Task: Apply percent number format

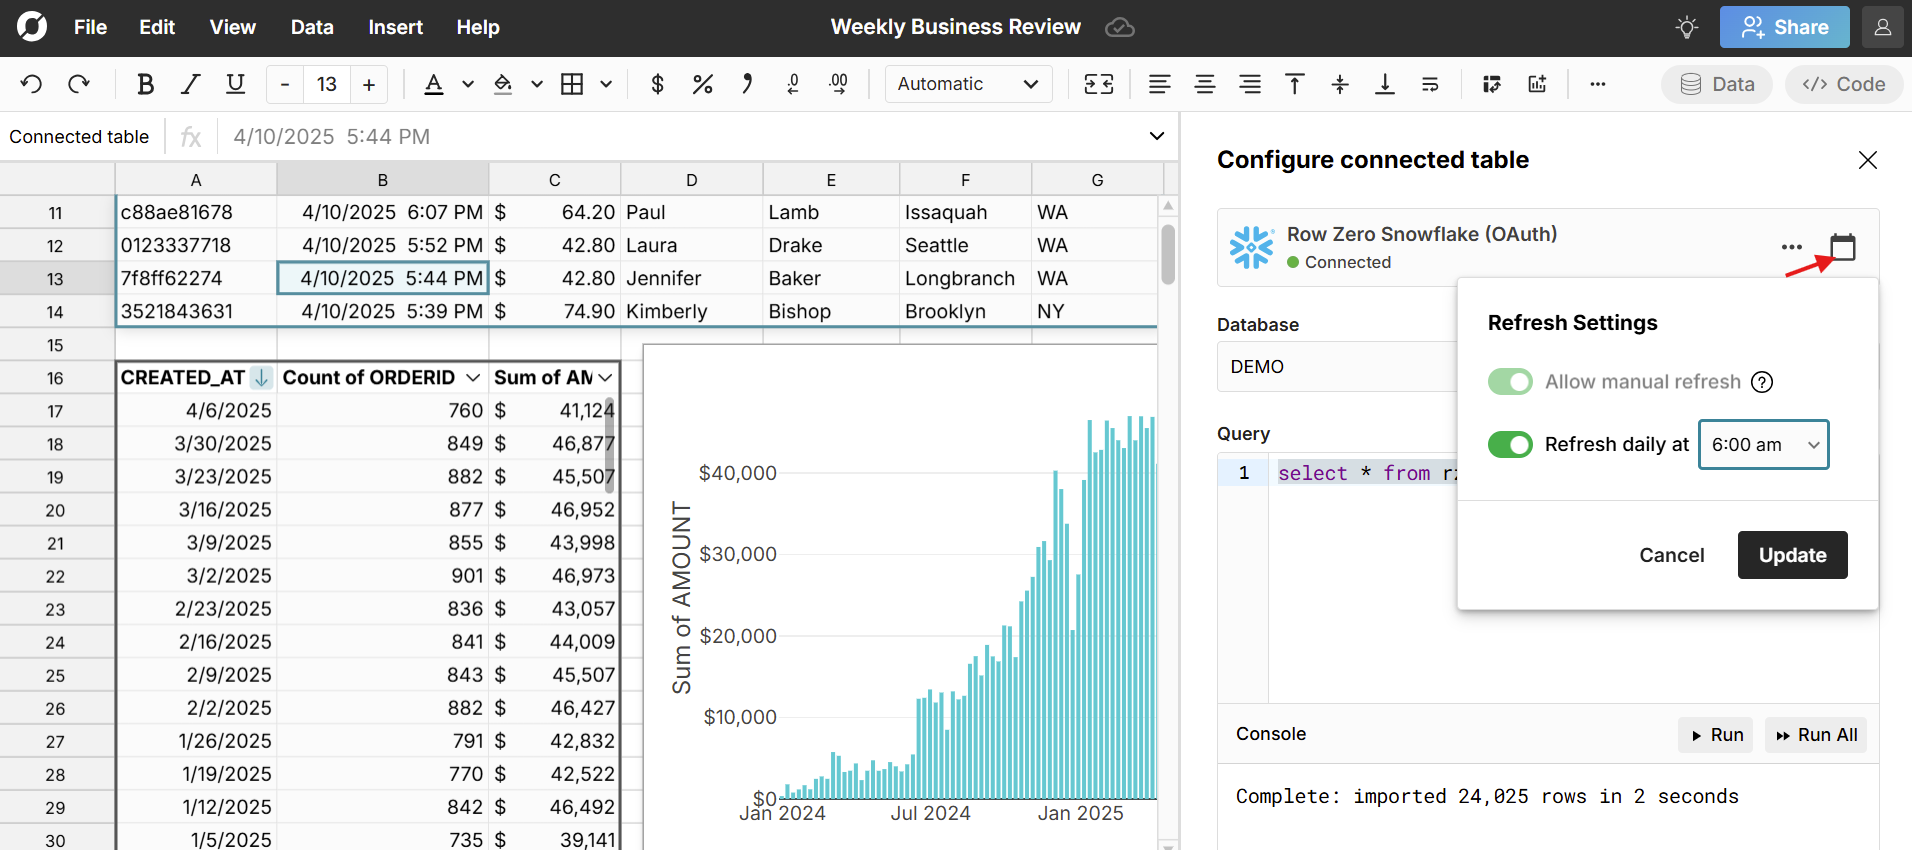Action: (702, 85)
